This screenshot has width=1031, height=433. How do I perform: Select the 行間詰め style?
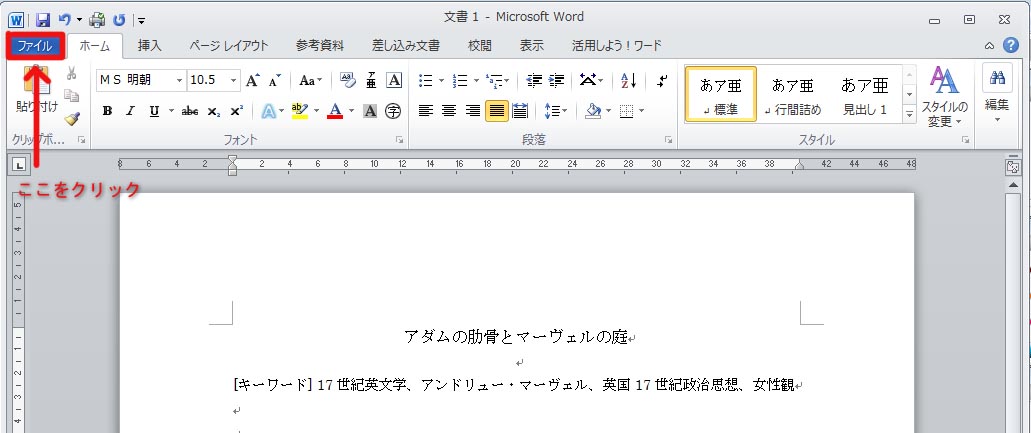(x=792, y=94)
